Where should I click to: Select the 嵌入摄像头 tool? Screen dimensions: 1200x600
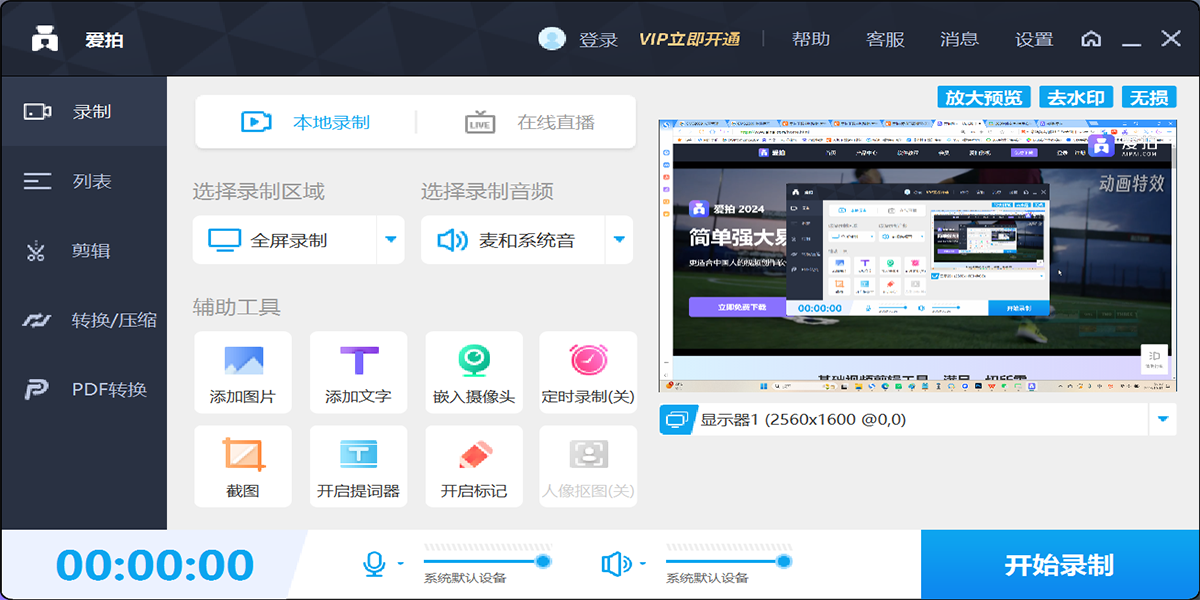(474, 372)
